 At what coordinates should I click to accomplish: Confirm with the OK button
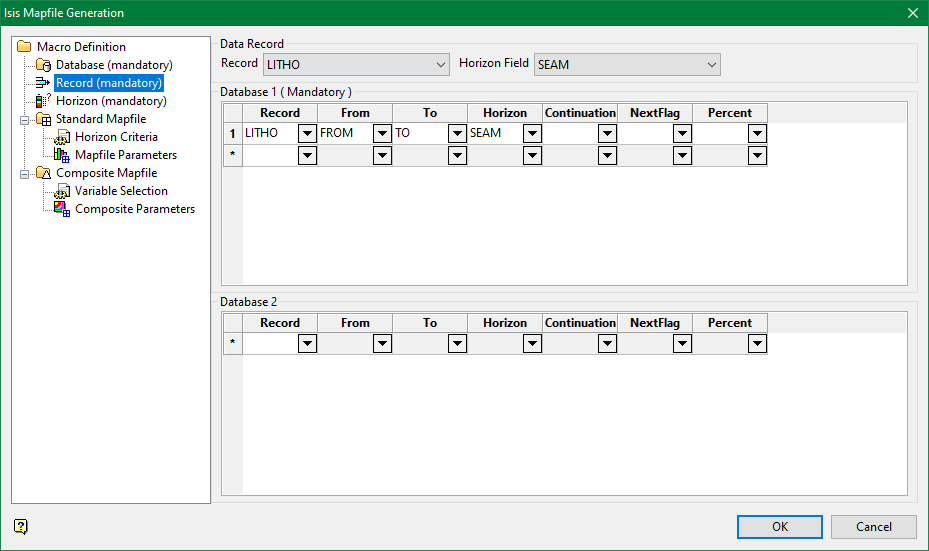point(780,527)
